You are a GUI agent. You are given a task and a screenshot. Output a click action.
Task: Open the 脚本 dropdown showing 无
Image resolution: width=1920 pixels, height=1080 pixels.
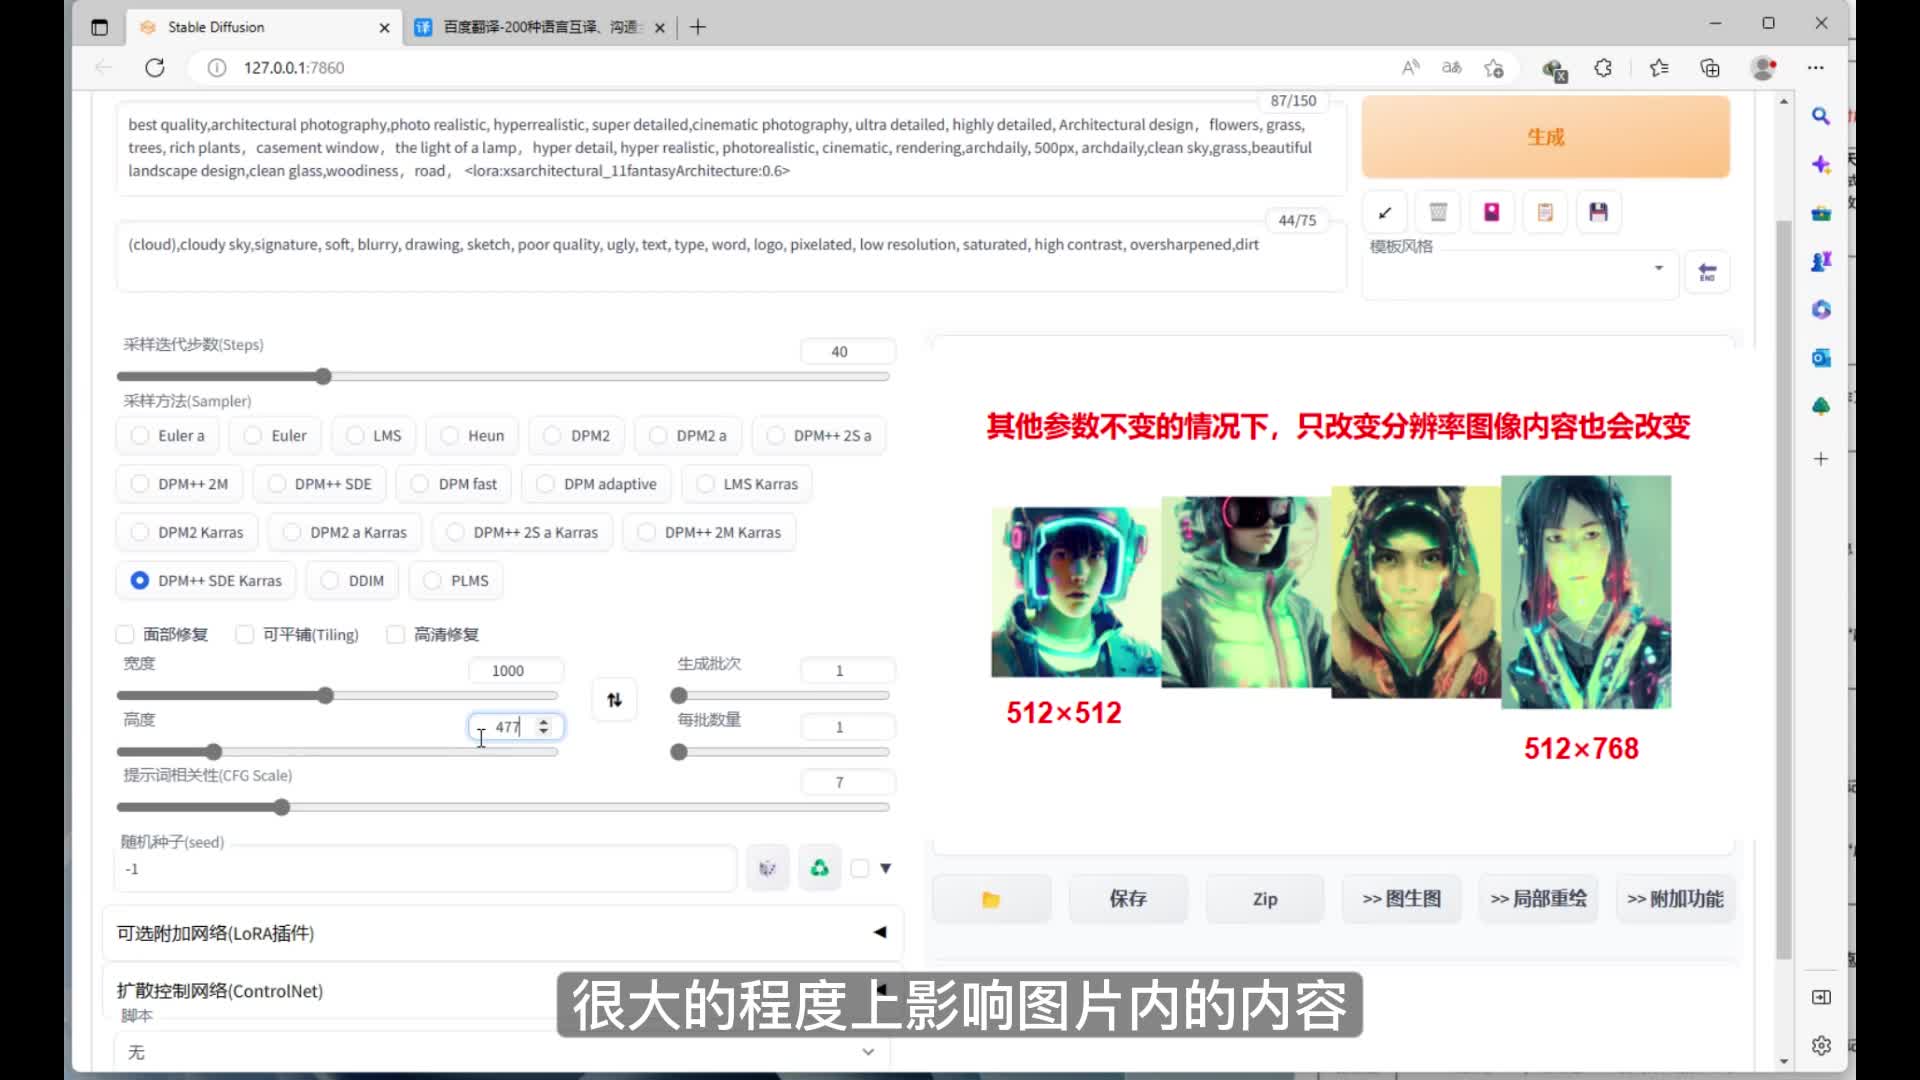point(502,1052)
